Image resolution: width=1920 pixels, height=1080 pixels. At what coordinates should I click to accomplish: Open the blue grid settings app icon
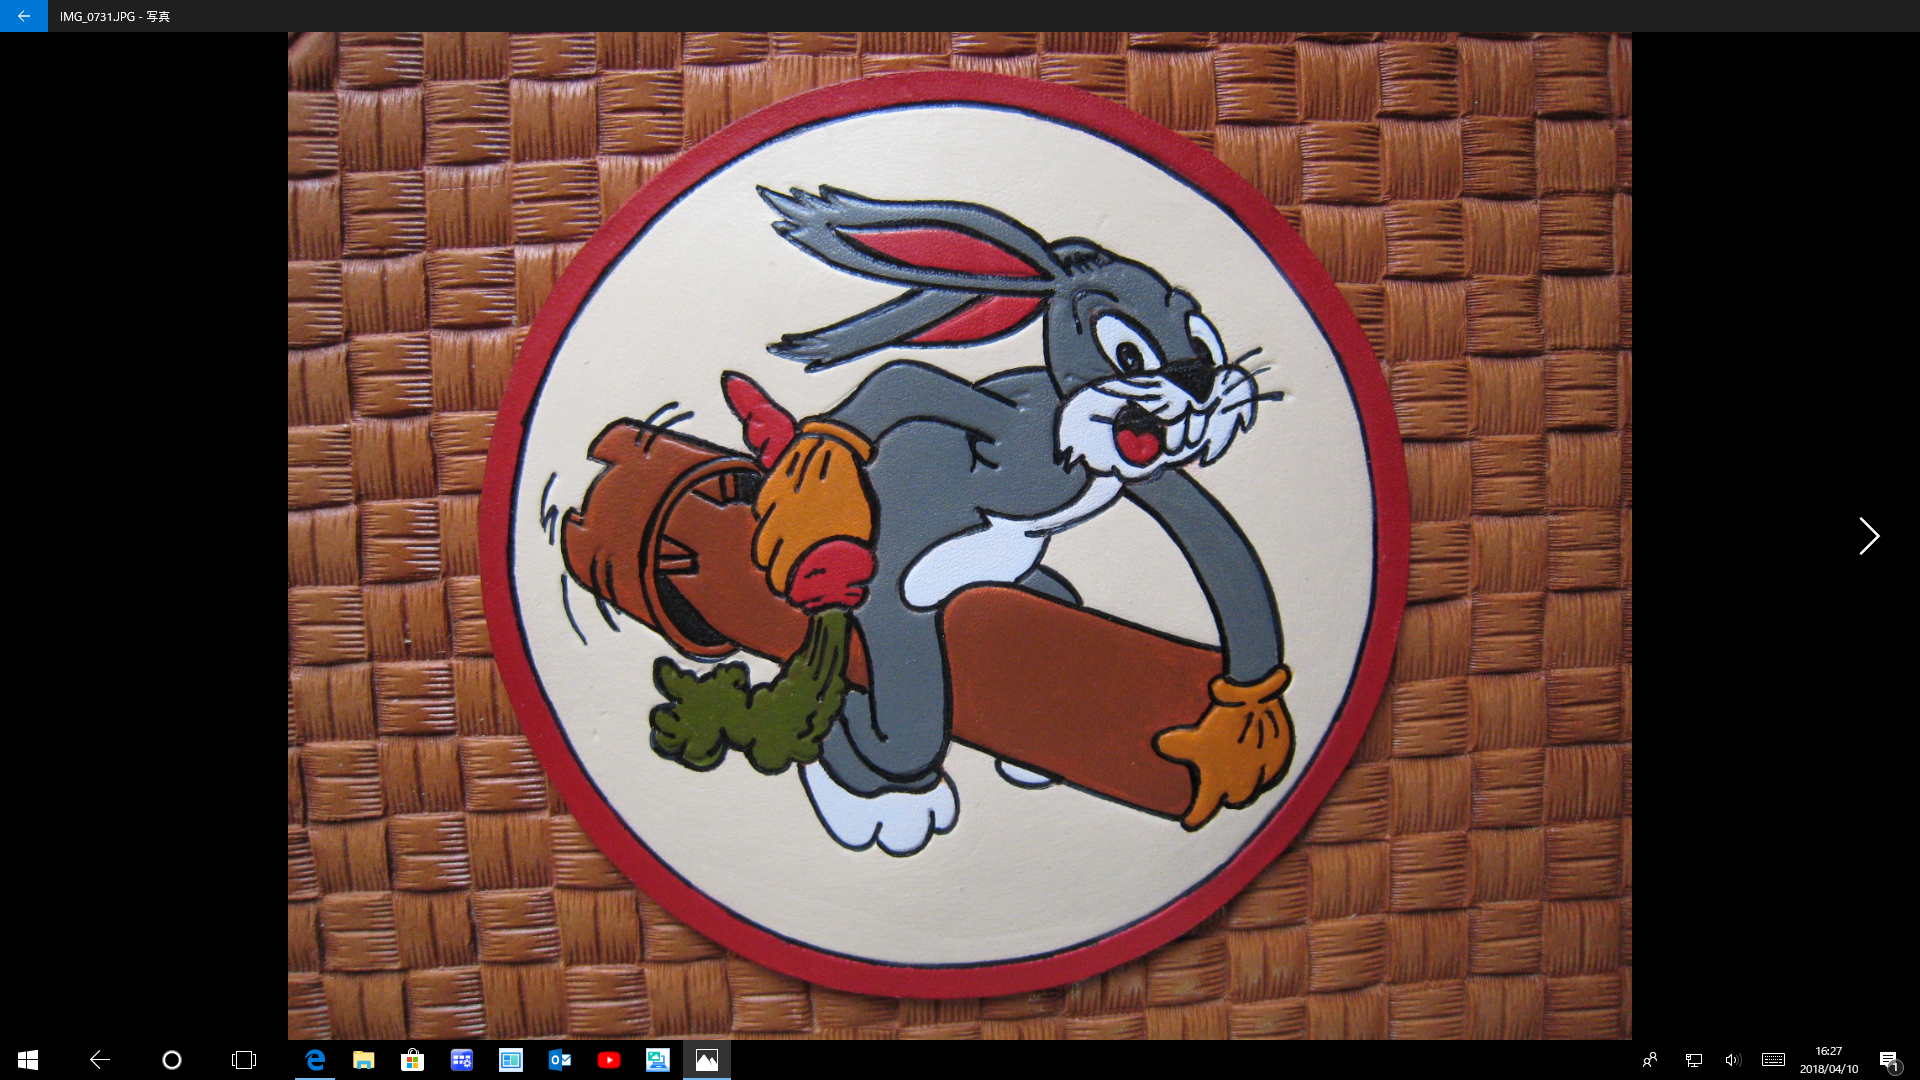[x=461, y=1060]
